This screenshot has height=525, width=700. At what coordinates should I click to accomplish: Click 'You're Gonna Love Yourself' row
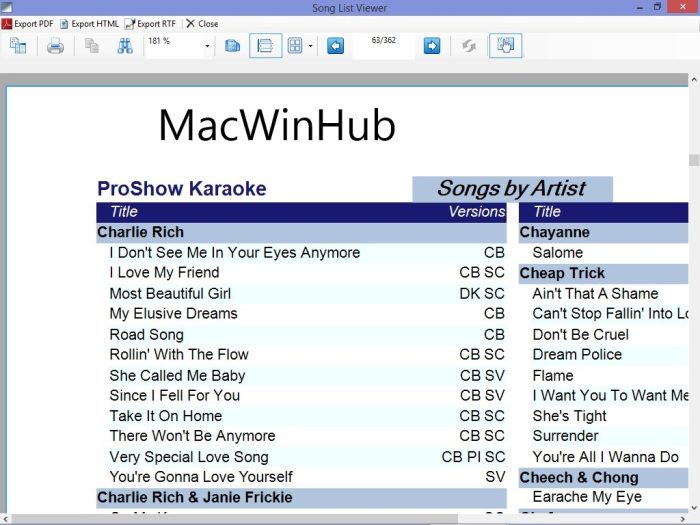click(x=301, y=477)
